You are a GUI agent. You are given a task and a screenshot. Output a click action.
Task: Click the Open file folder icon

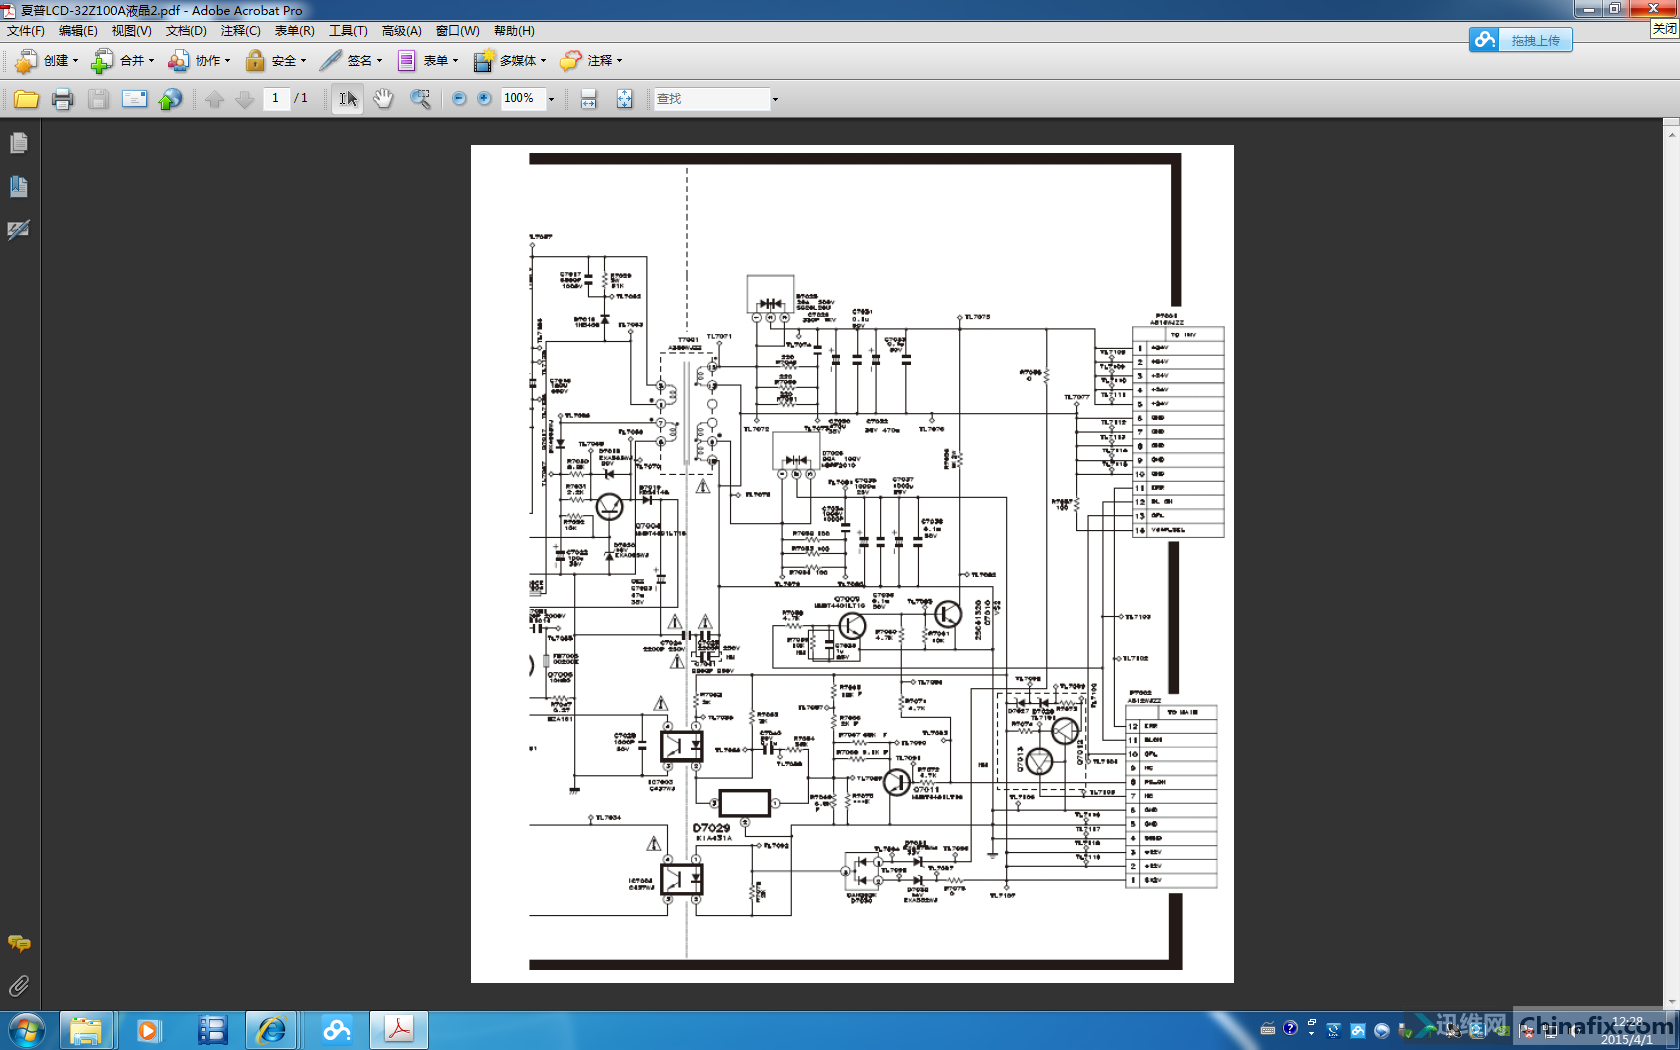(x=26, y=99)
